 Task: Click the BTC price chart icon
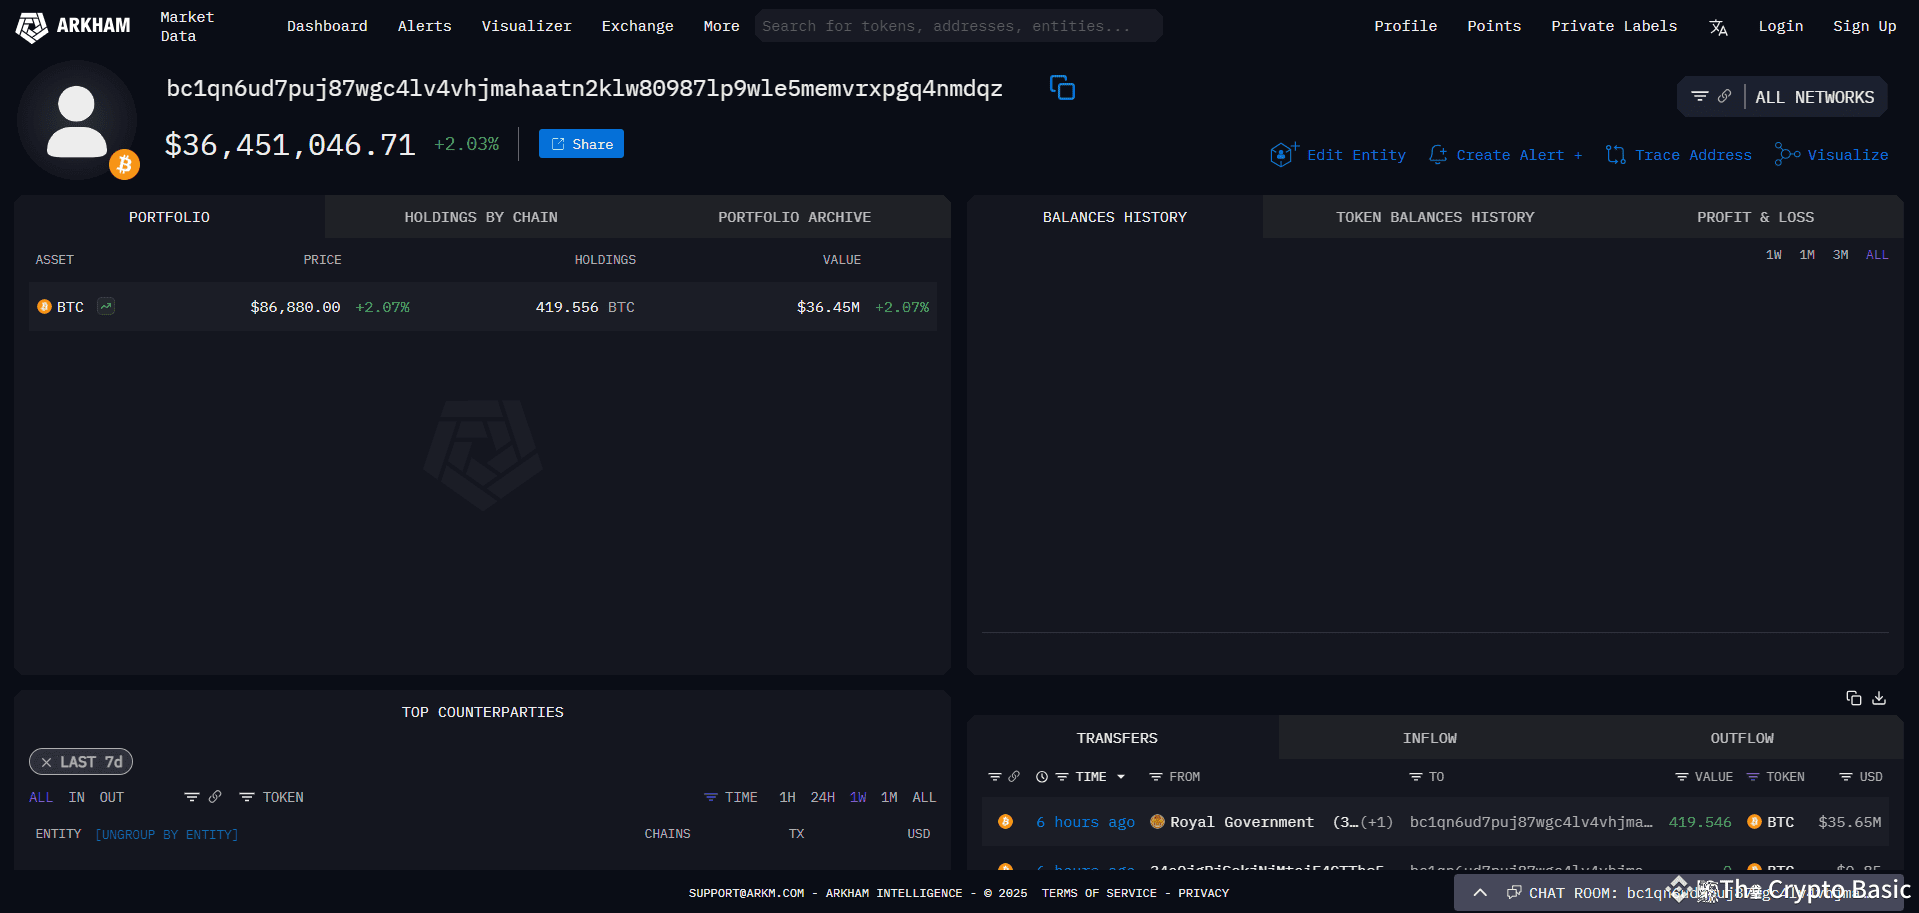click(106, 306)
